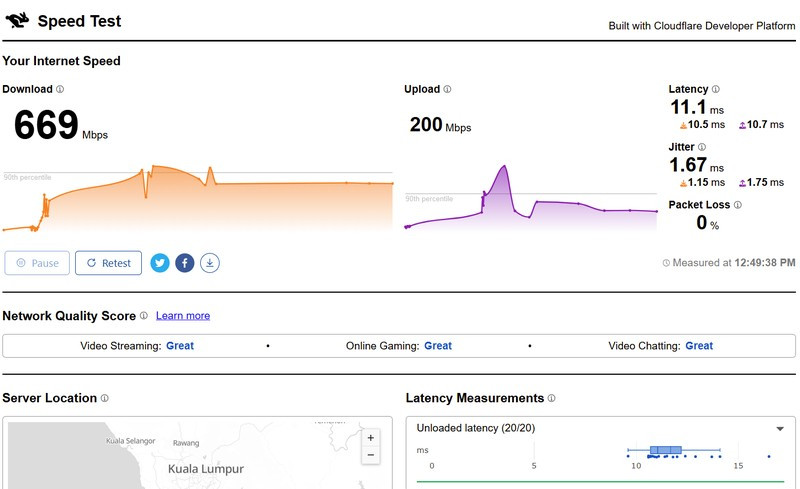Zoom out on the server map
Viewport: 800px width, 489px height.
(x=371, y=455)
